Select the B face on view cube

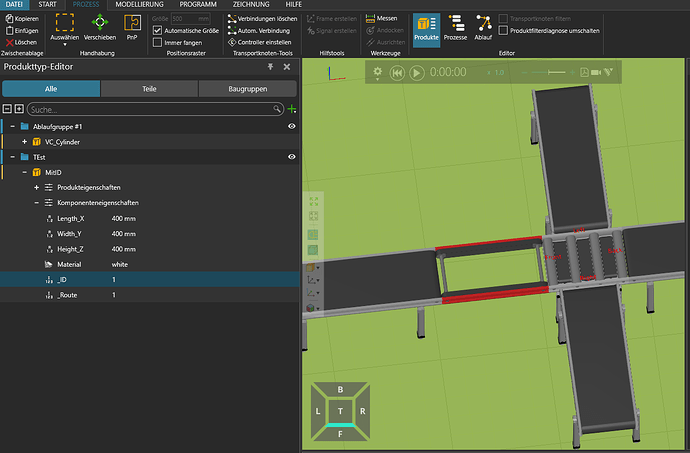click(x=340, y=389)
